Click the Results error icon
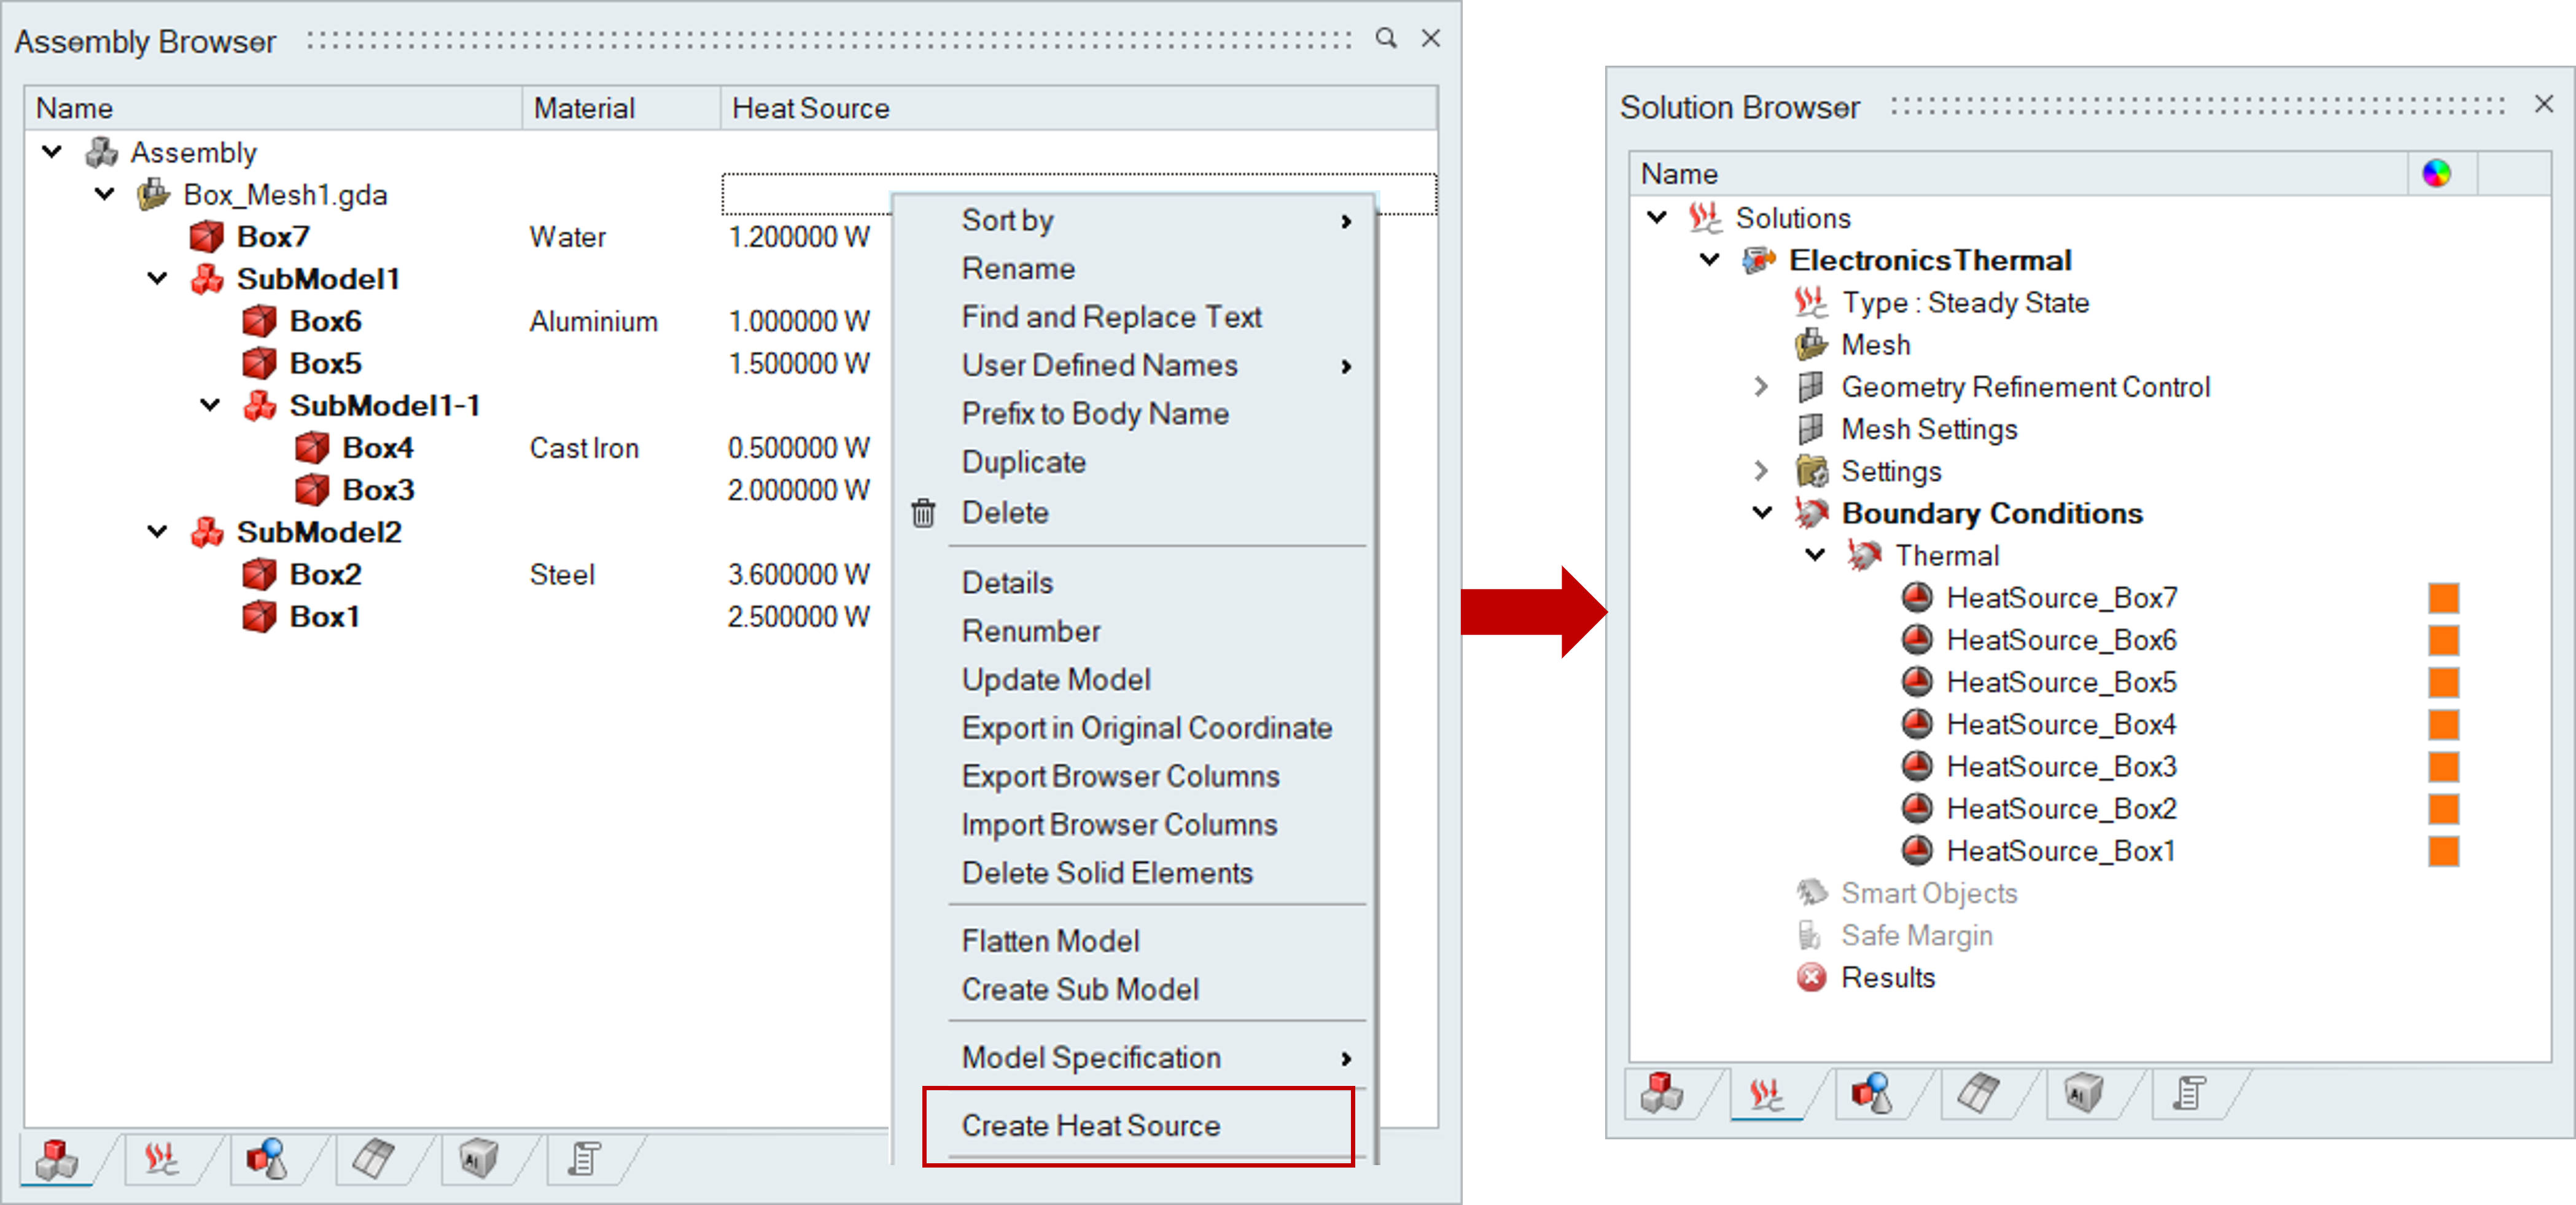The height and width of the screenshot is (1205, 2576). [1811, 977]
